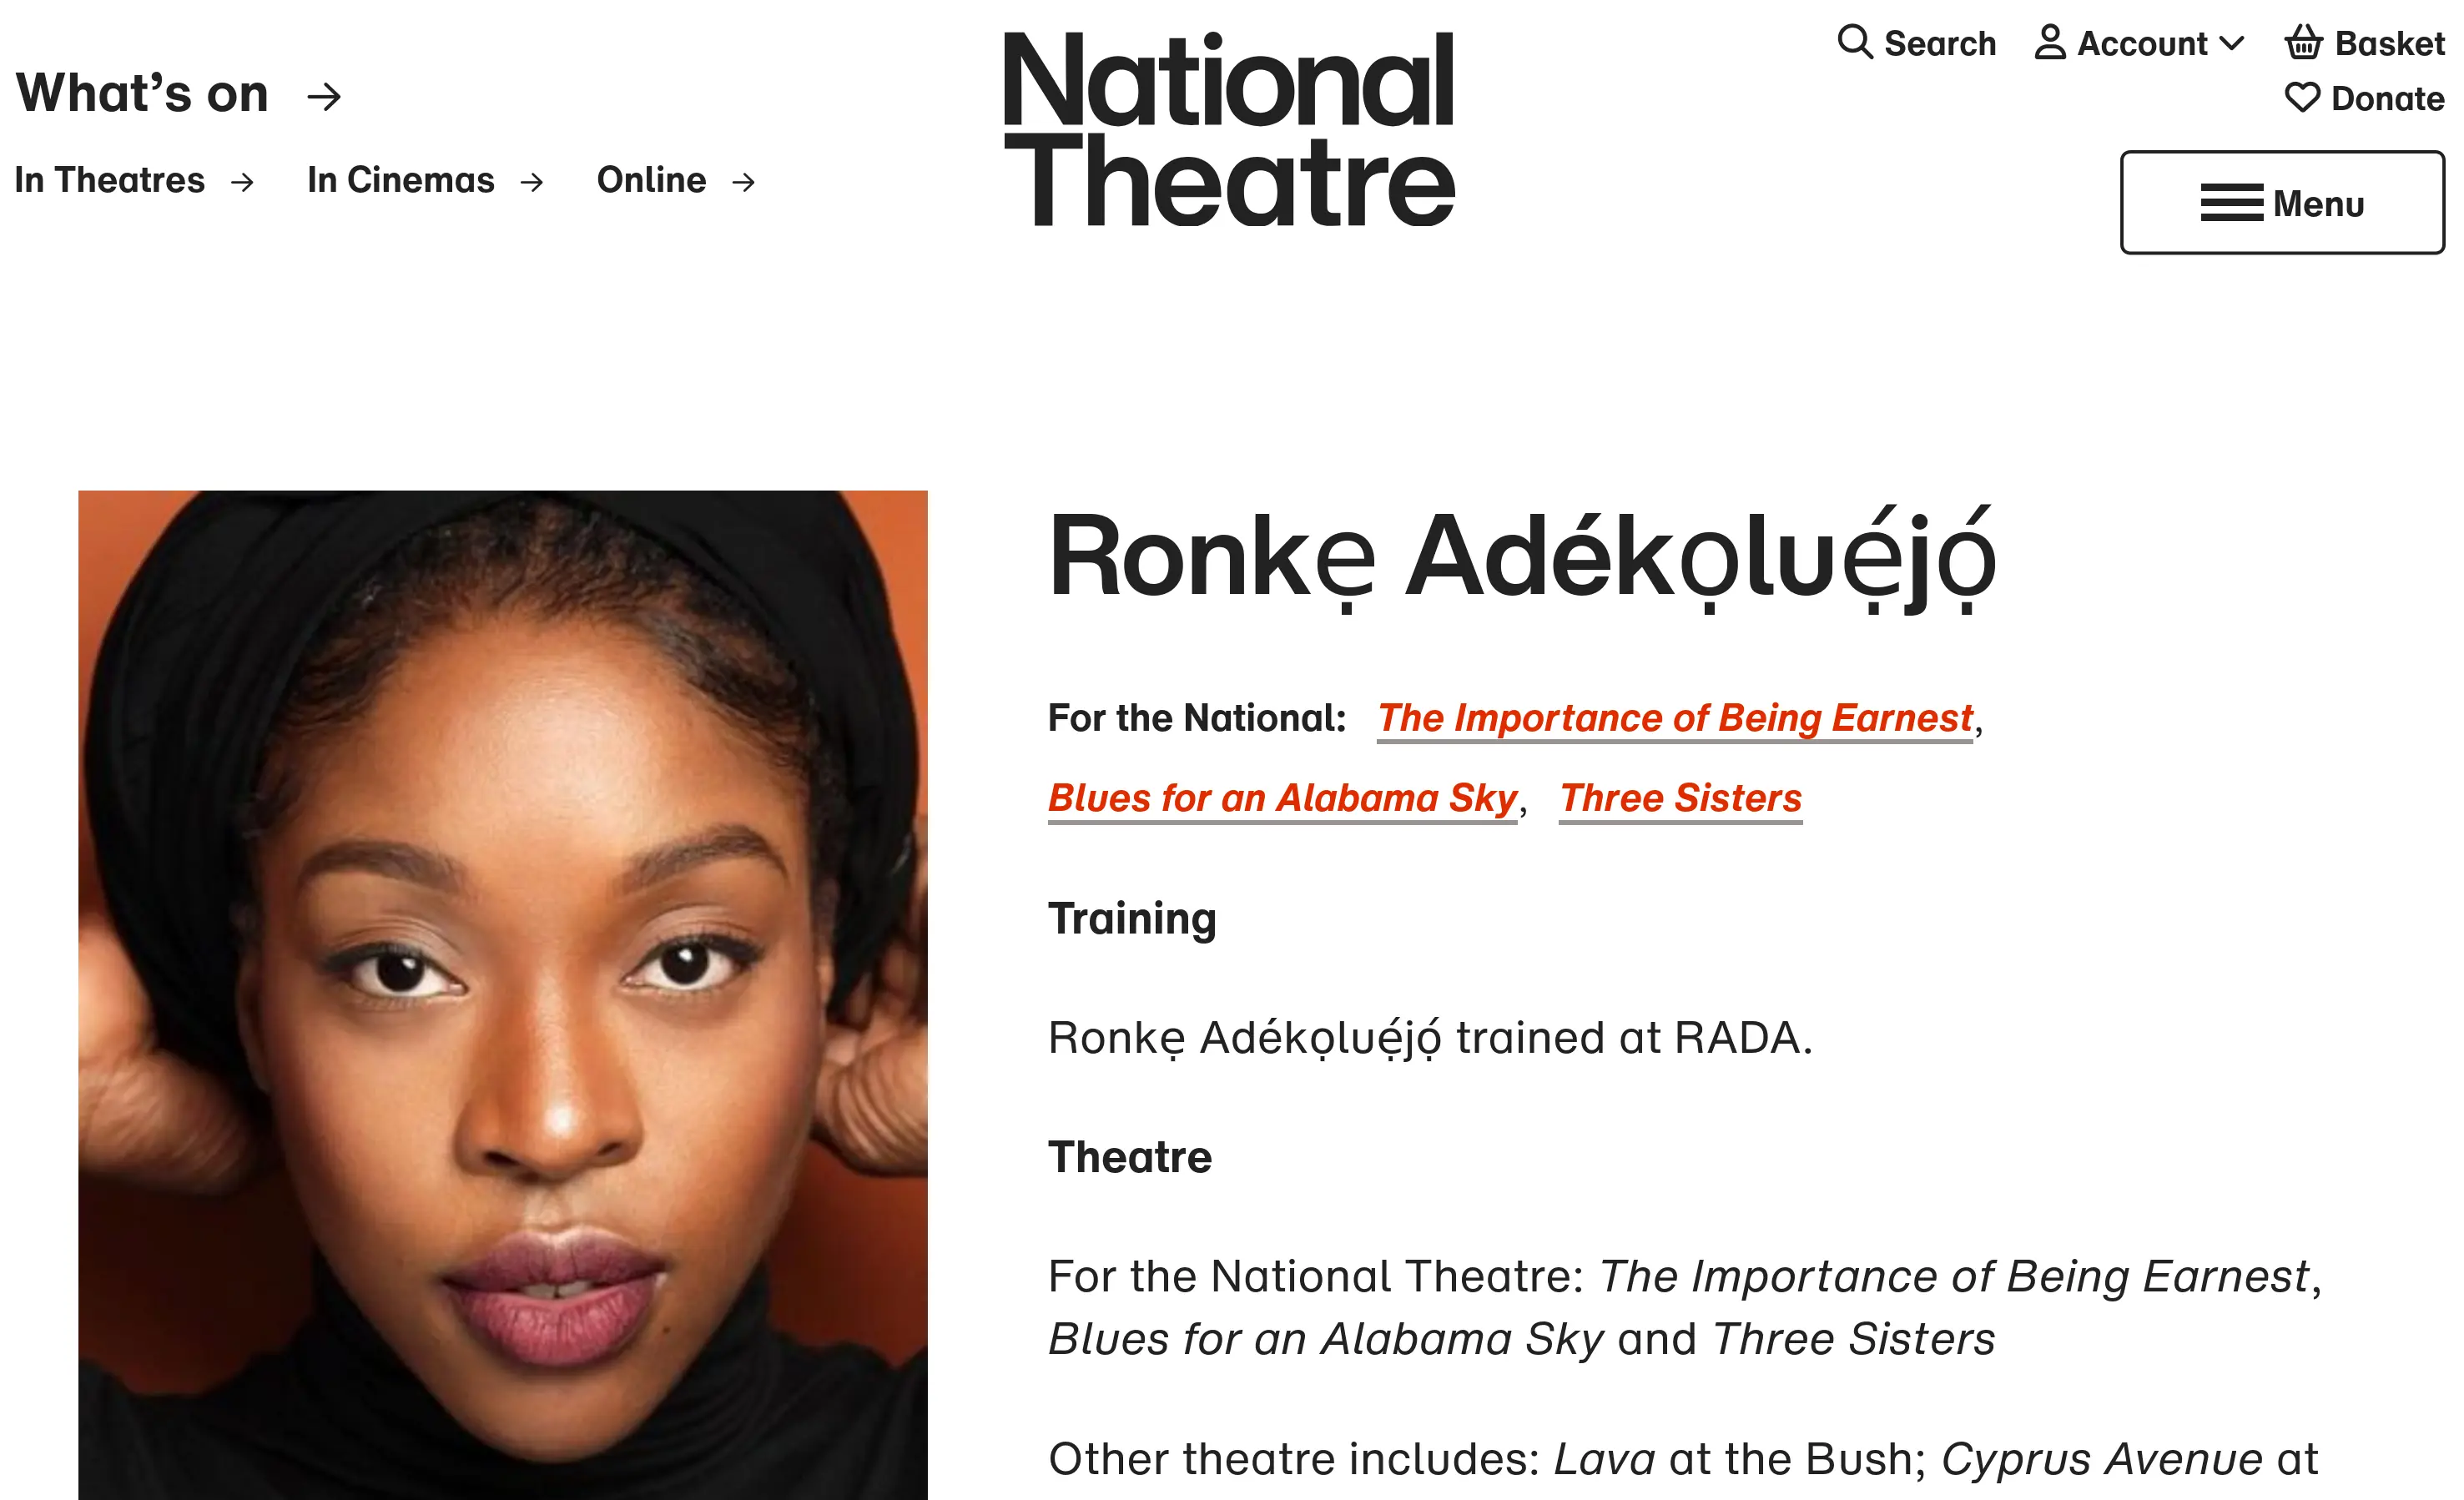Open The Importance of Being Earnest link
The image size is (2464, 1500).
point(1675,718)
